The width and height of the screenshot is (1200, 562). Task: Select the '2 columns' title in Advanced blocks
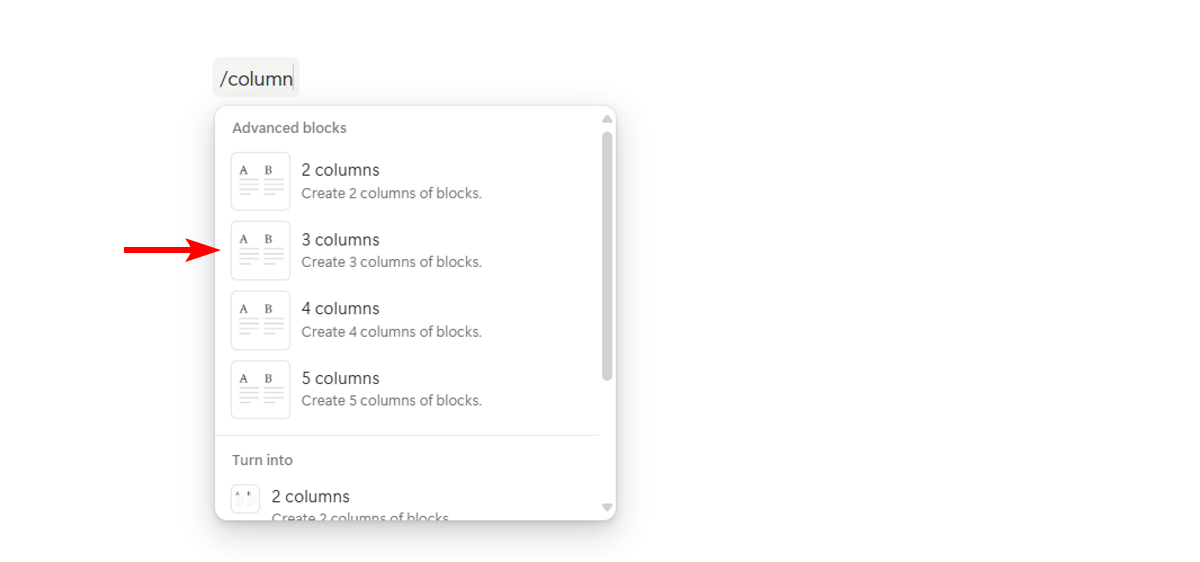coord(340,170)
